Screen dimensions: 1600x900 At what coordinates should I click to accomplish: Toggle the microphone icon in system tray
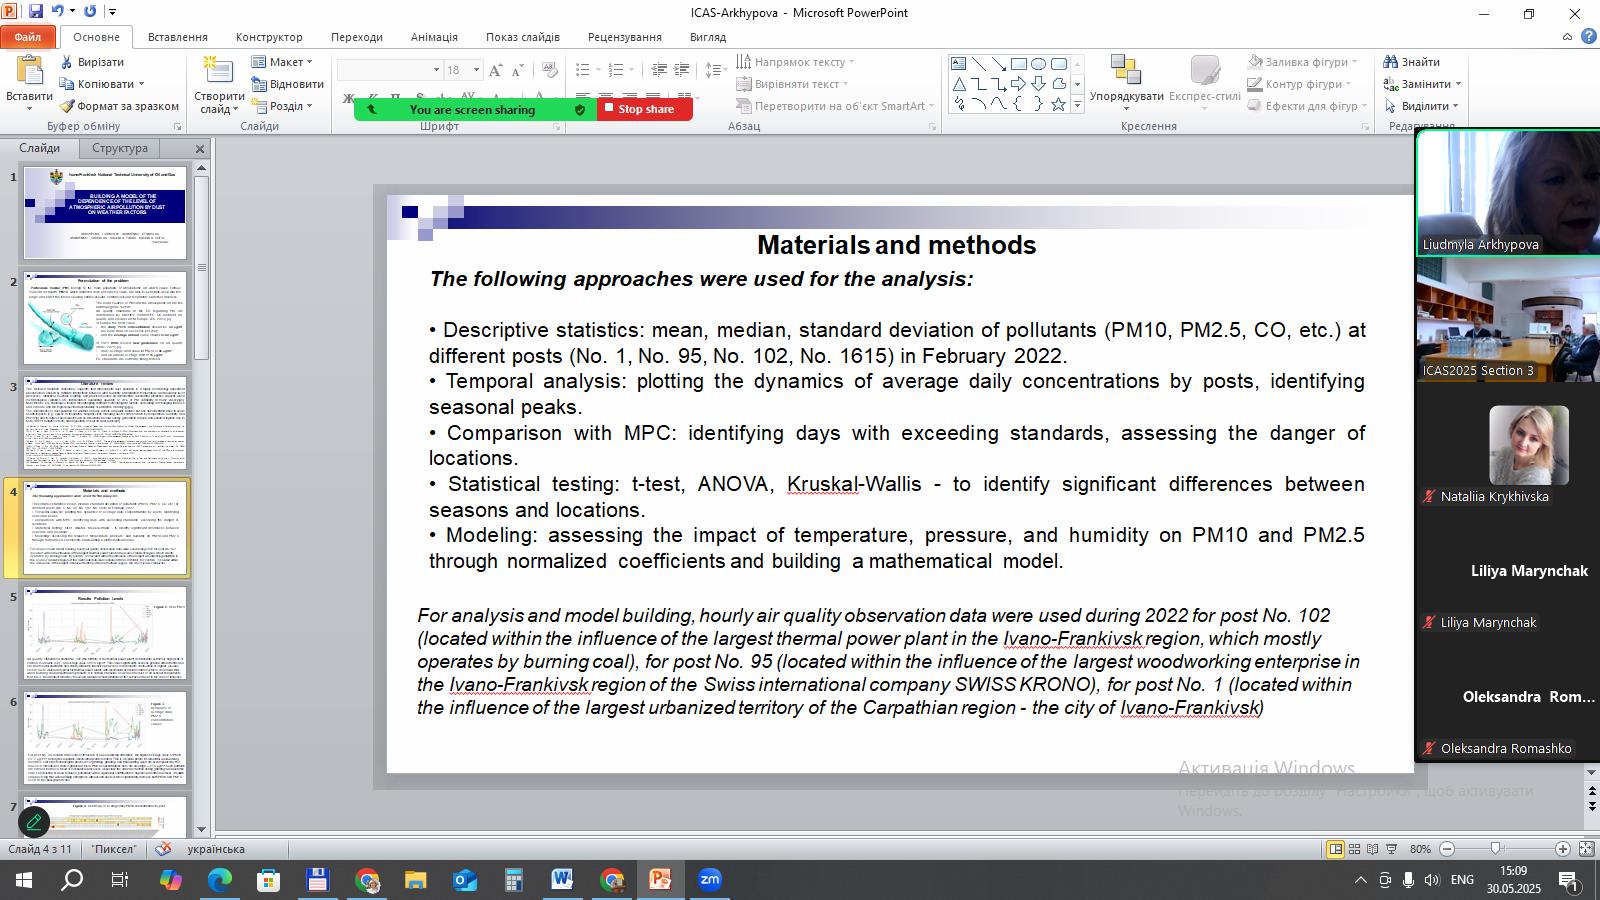click(x=1409, y=880)
